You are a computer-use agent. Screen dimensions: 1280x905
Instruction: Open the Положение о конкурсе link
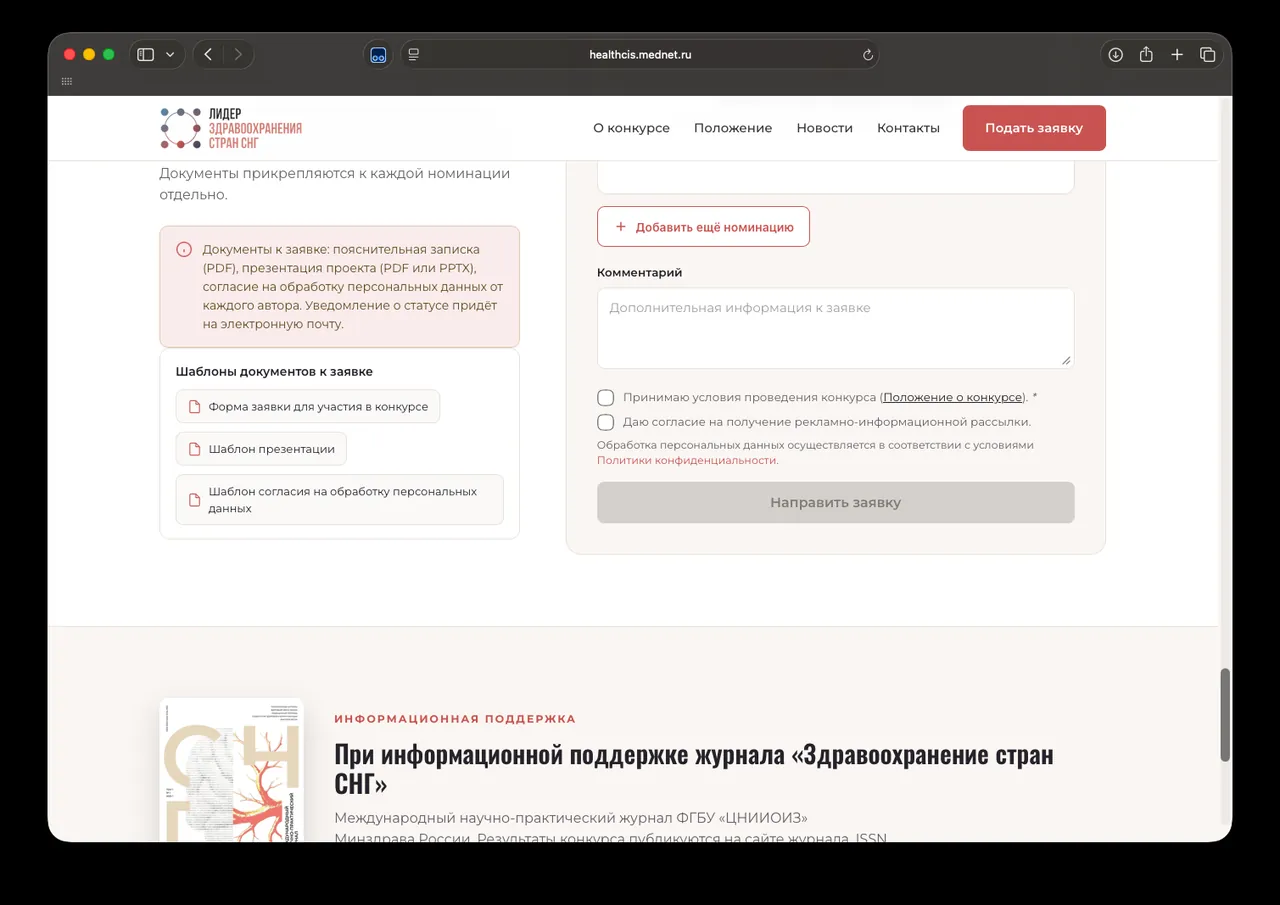[952, 397]
